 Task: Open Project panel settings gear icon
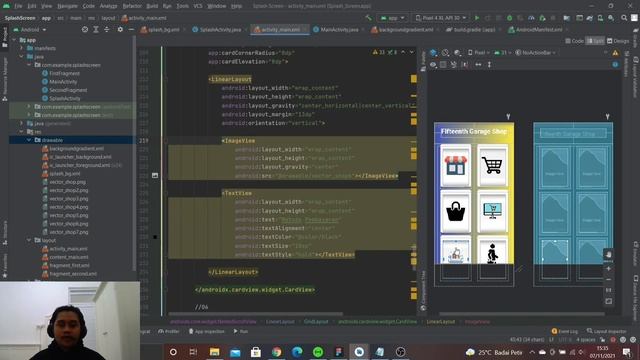(120, 29)
